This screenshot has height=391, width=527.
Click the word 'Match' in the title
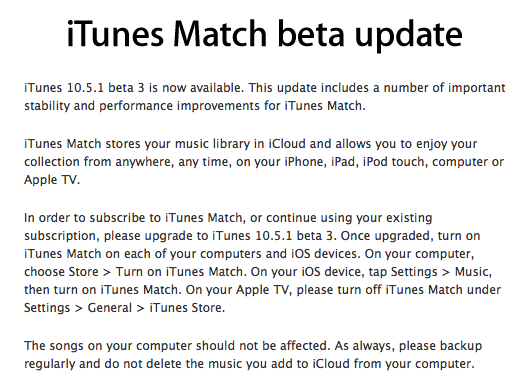coord(220,34)
